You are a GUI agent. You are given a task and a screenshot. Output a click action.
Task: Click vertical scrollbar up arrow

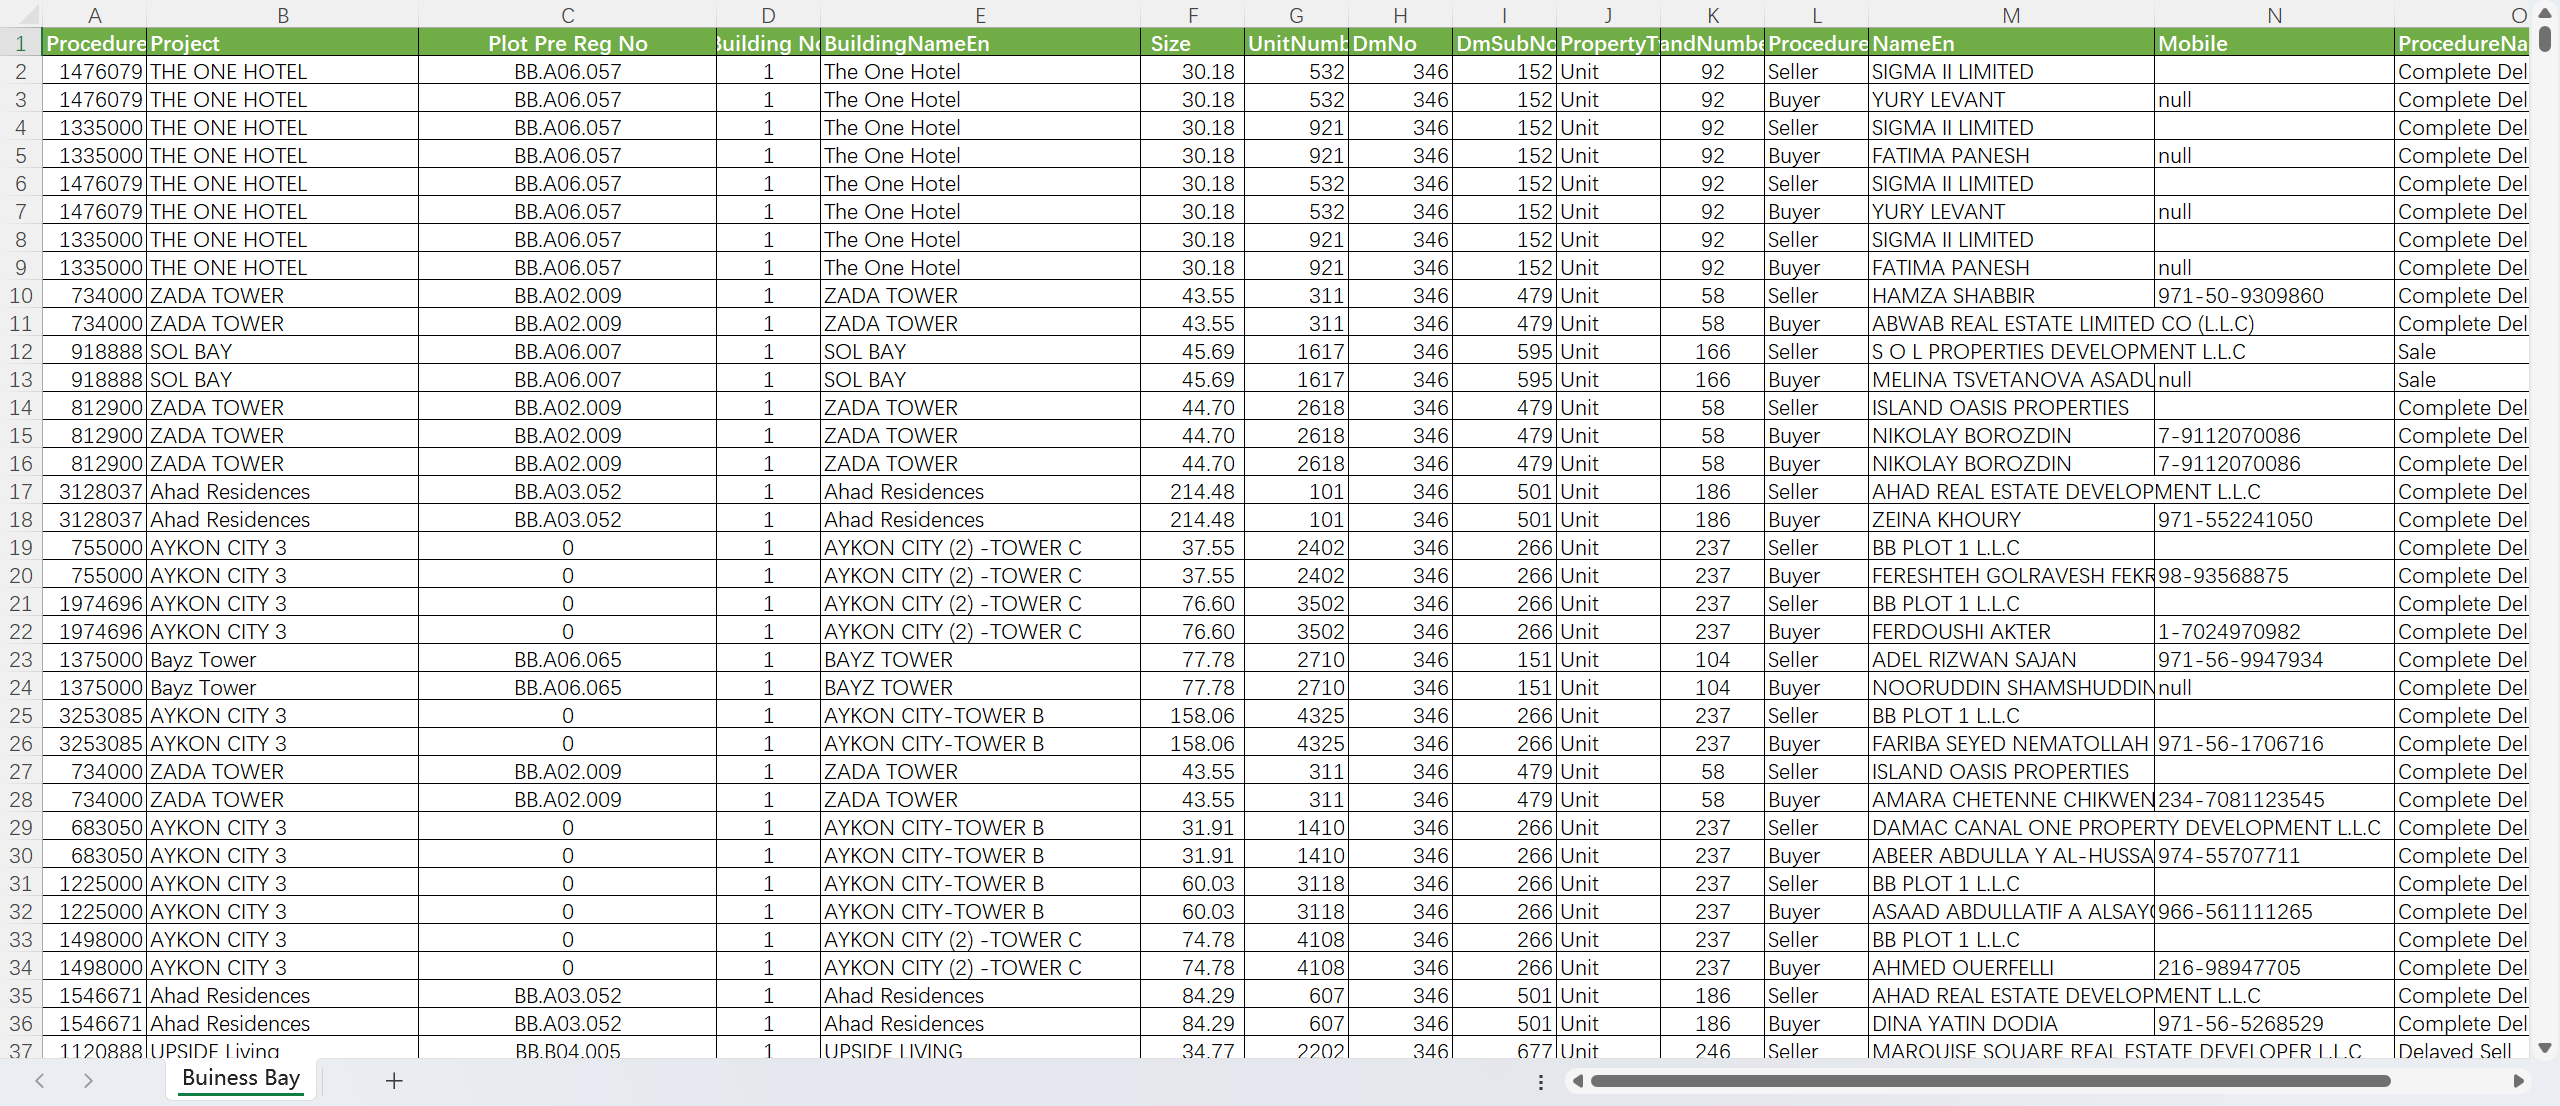click(x=2545, y=13)
